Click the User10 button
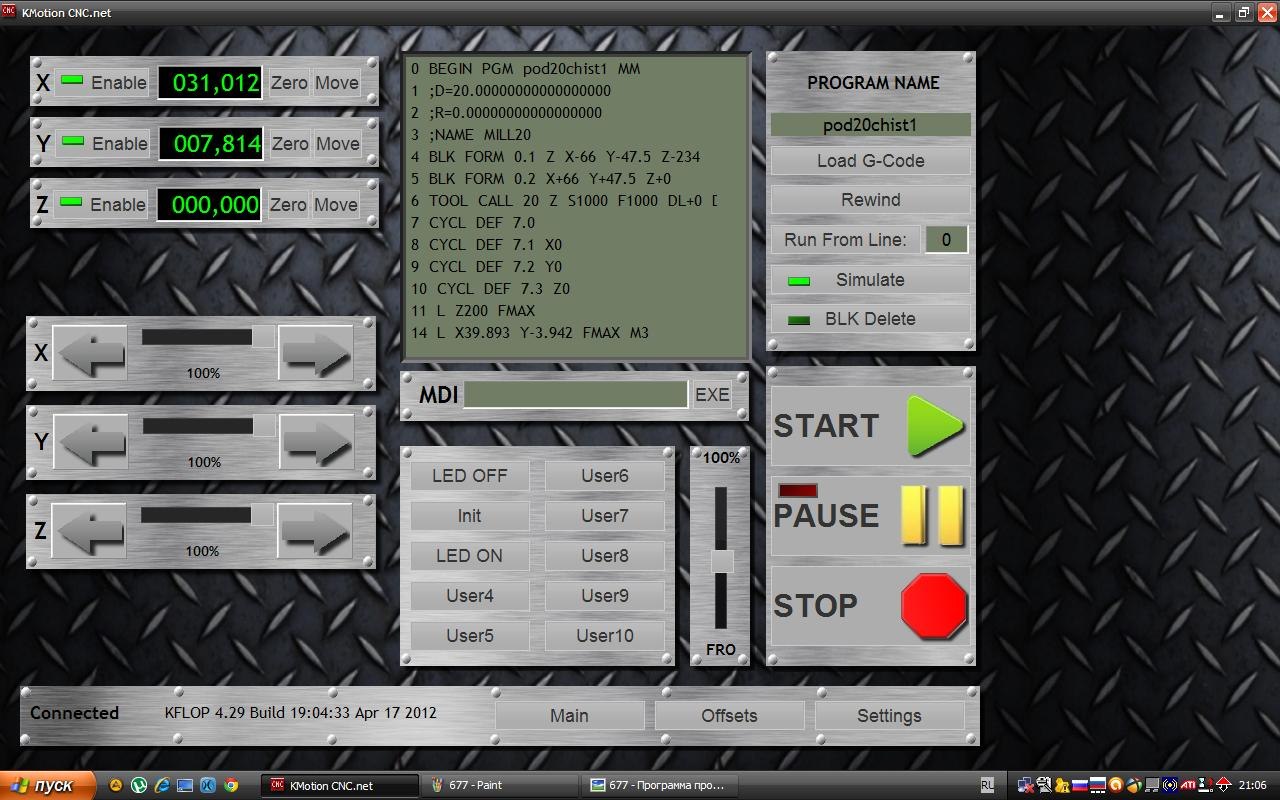 [605, 636]
